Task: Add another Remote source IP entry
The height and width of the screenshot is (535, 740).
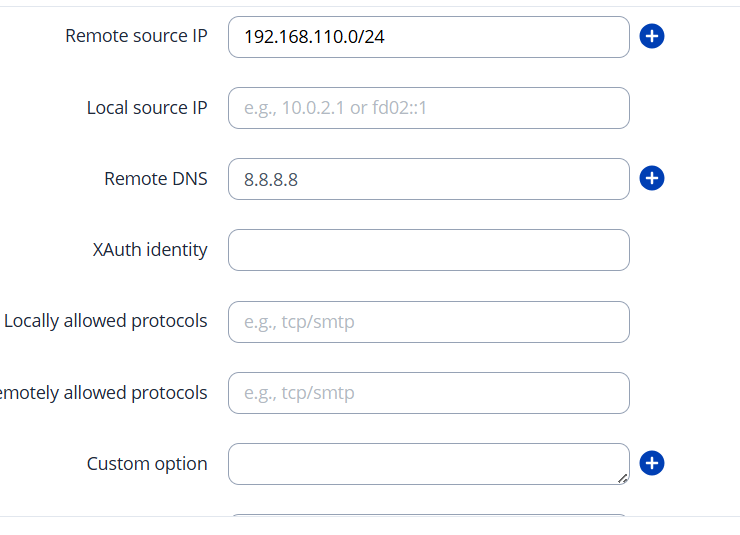Action: pyautogui.click(x=652, y=37)
